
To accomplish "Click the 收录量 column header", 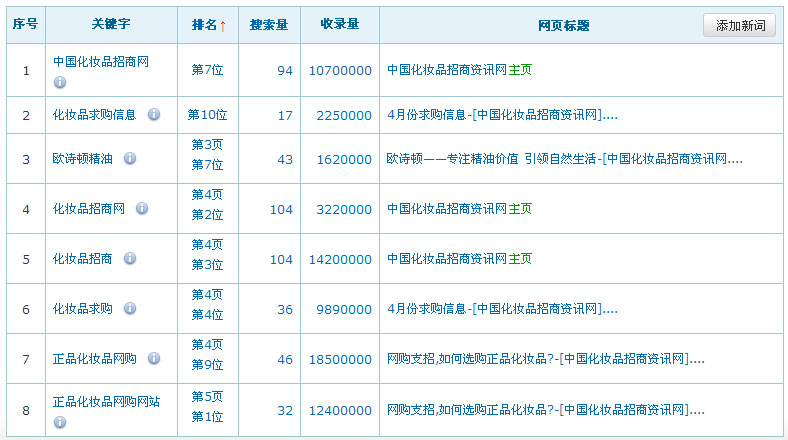I will (x=340, y=25).
